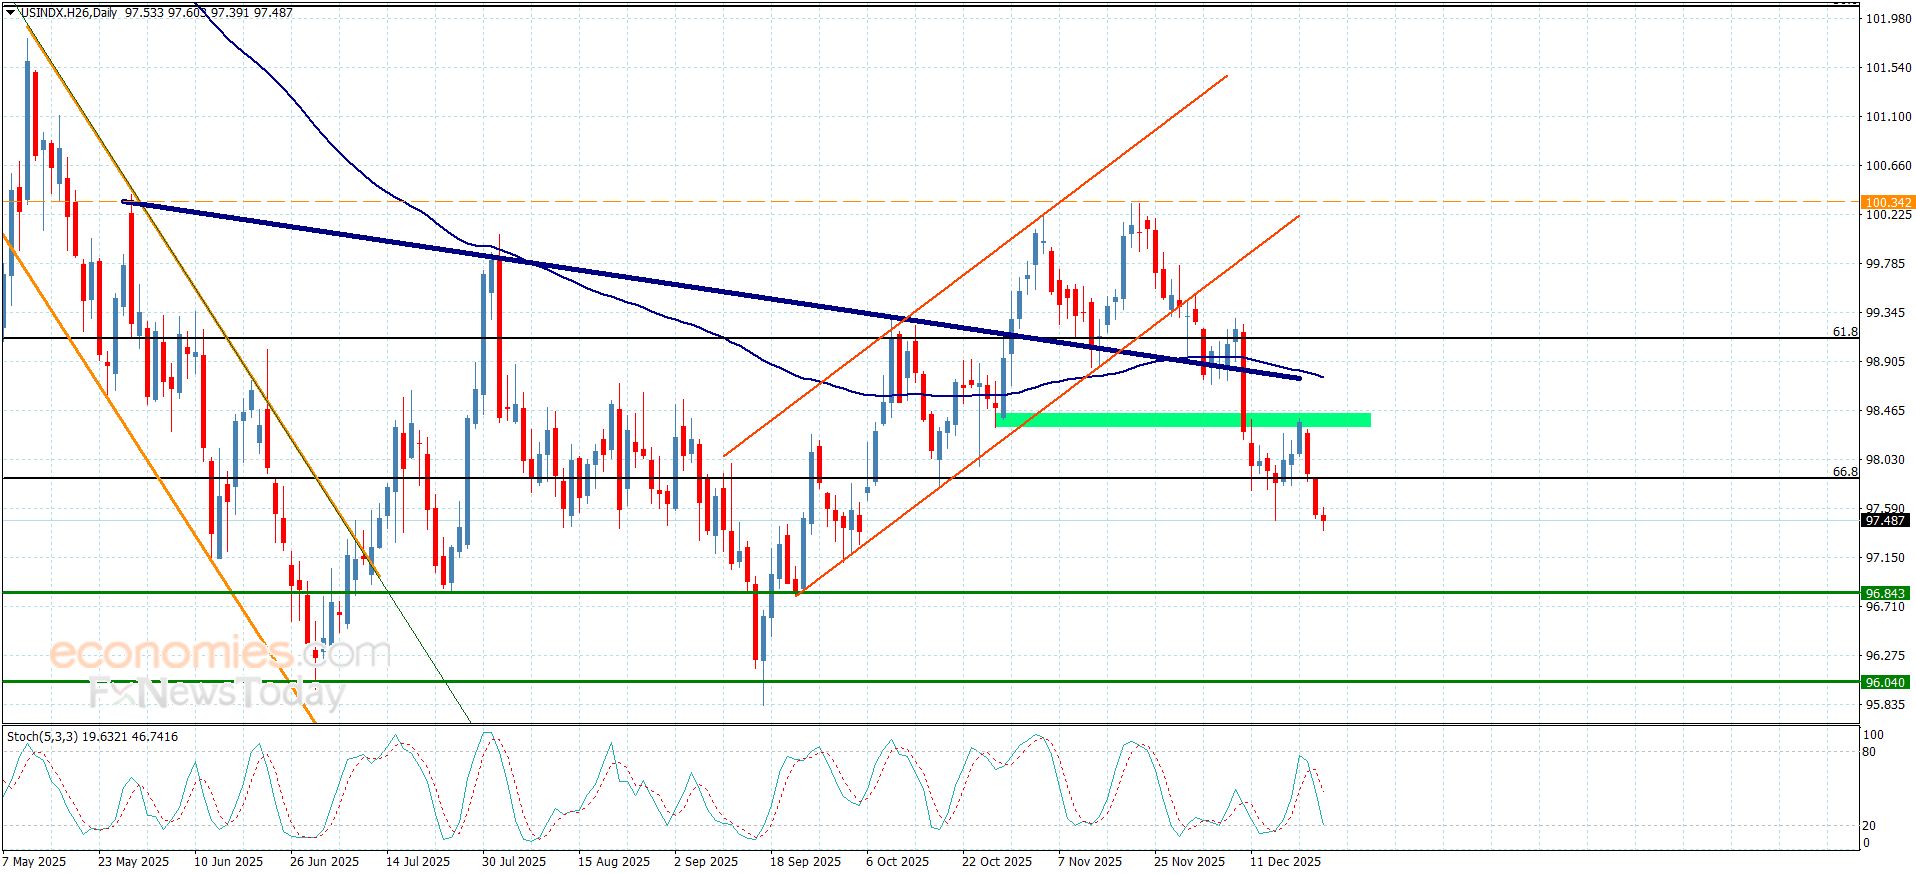The width and height of the screenshot is (1916, 874).
Task: Click the 97.150 price axis label
Action: click(1888, 558)
